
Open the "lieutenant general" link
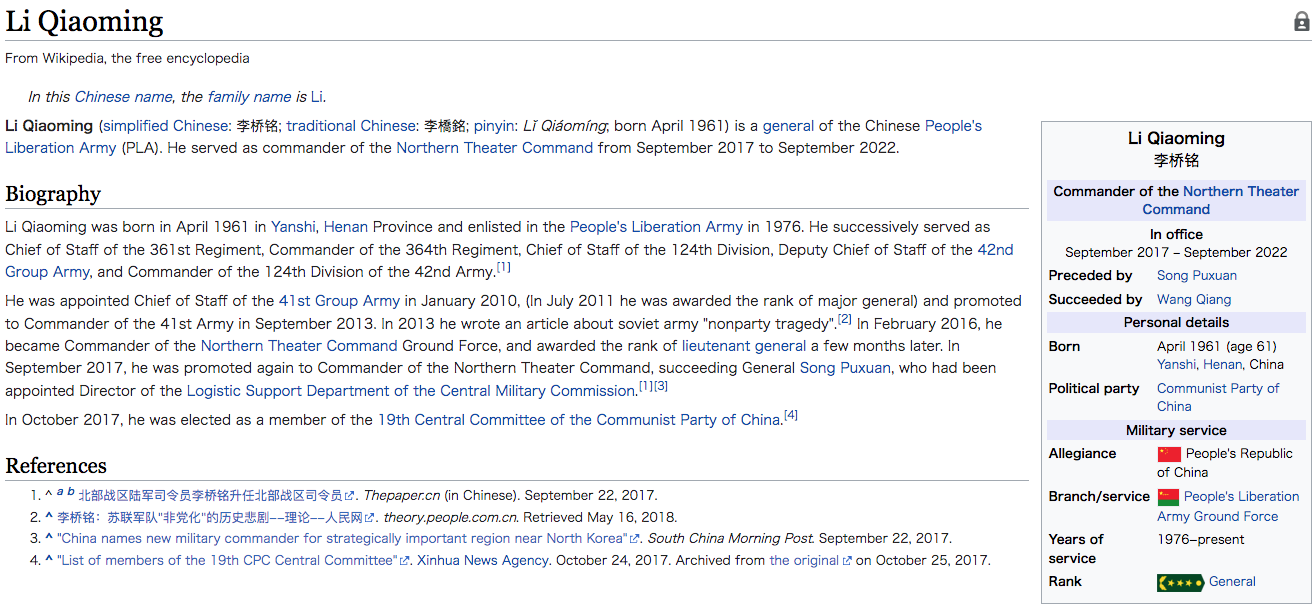744,346
